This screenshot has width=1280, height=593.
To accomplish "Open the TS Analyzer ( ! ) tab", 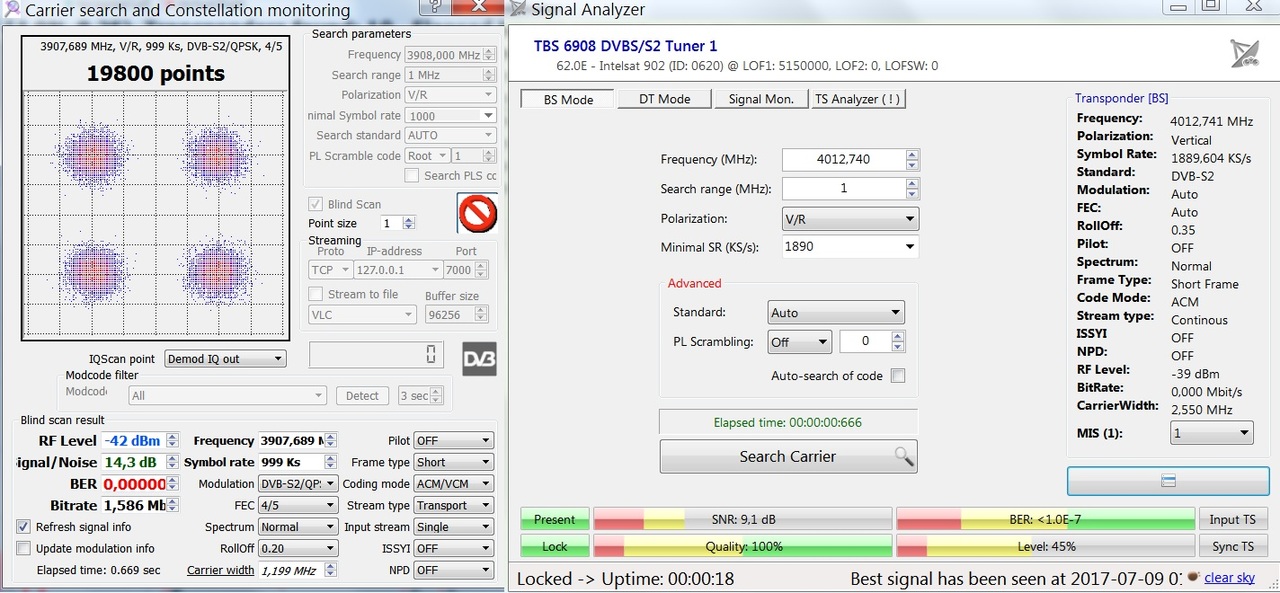I will (x=857, y=99).
